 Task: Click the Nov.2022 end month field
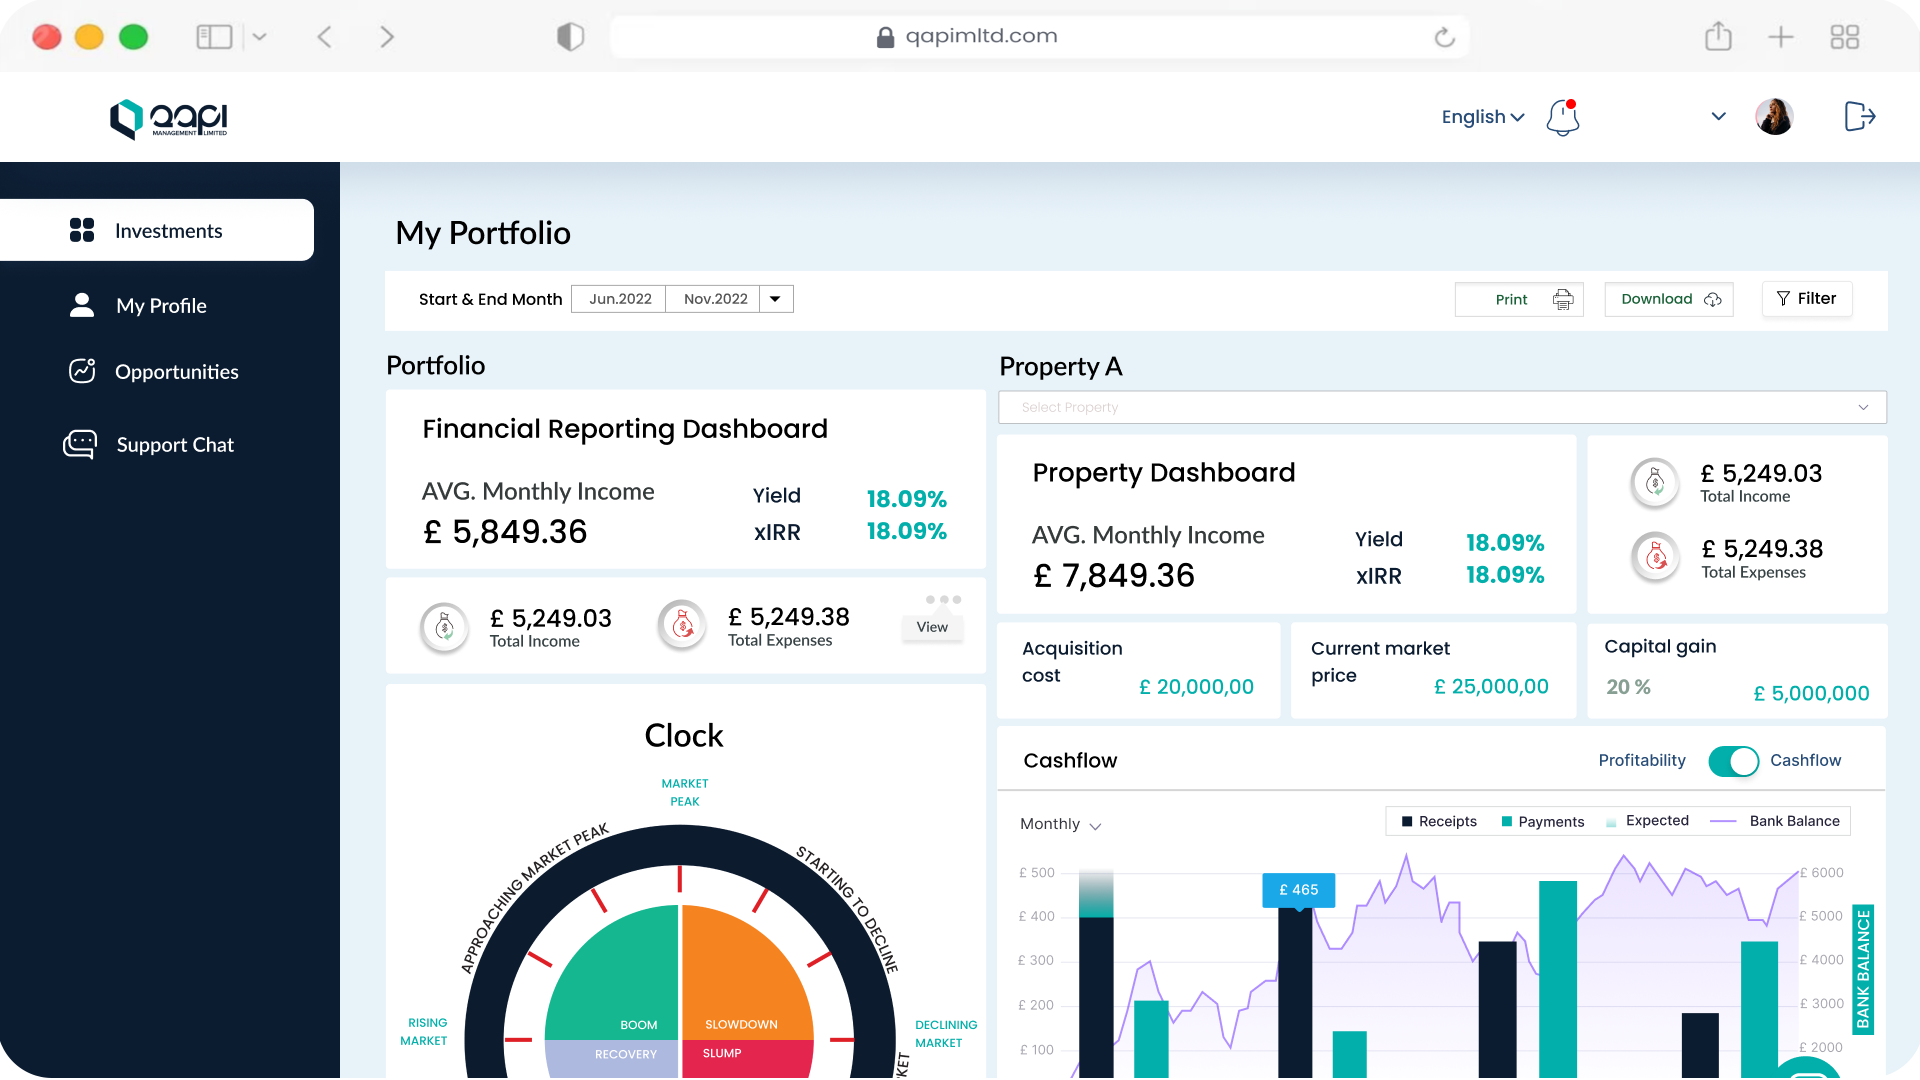(714, 299)
